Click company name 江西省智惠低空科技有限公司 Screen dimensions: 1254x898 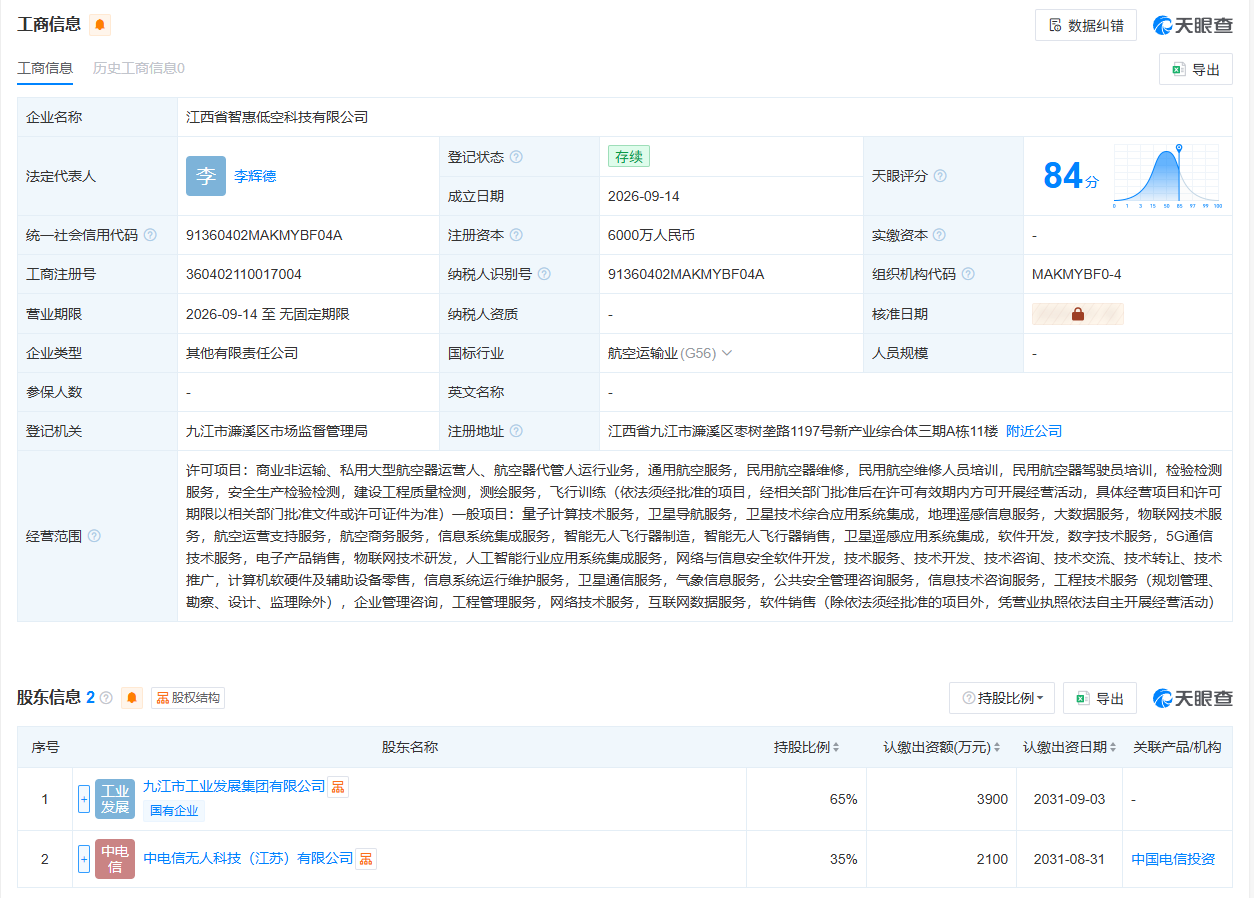[x=277, y=117]
